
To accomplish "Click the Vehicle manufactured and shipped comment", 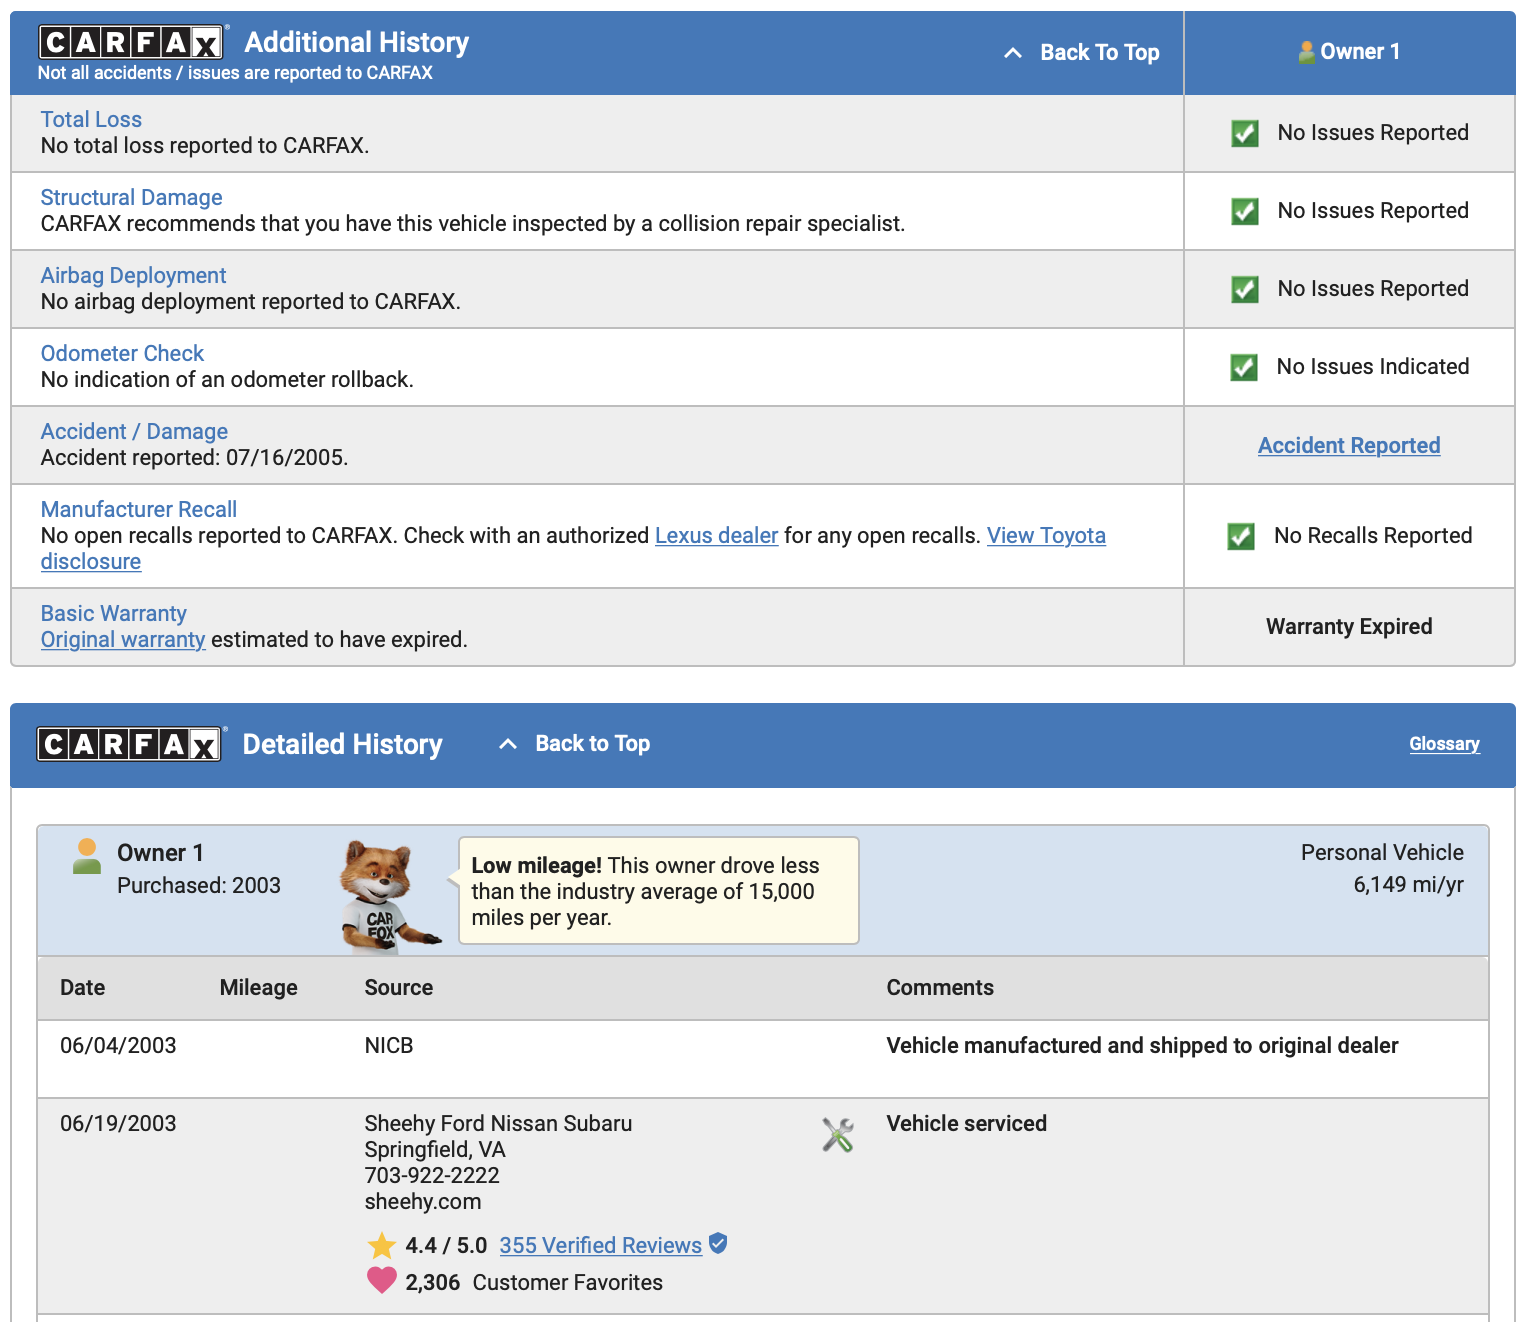I will tap(1142, 1045).
